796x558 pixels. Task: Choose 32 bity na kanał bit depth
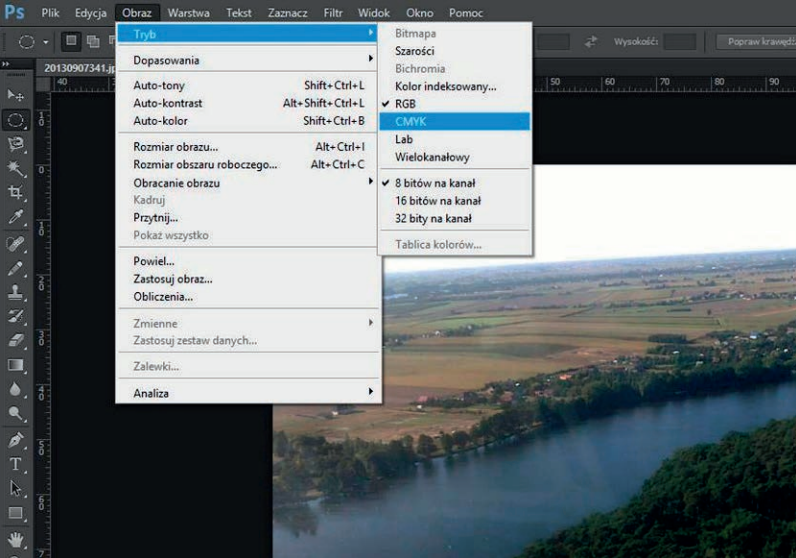tap(432, 218)
